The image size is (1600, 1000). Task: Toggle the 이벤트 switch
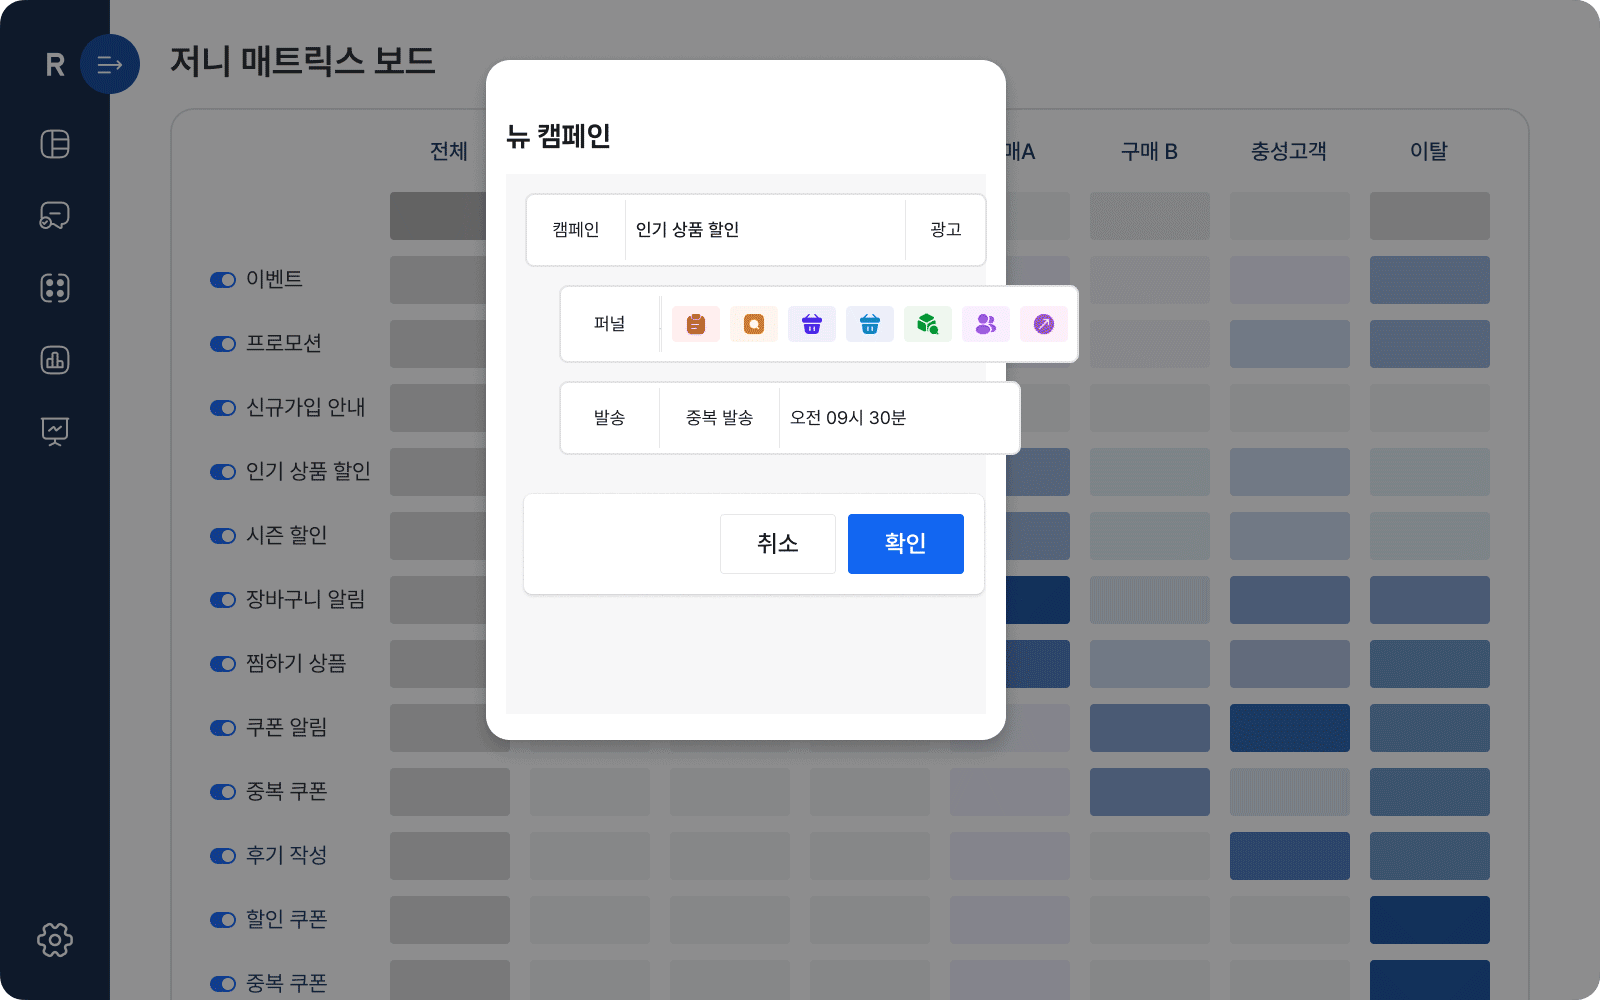[x=222, y=280]
